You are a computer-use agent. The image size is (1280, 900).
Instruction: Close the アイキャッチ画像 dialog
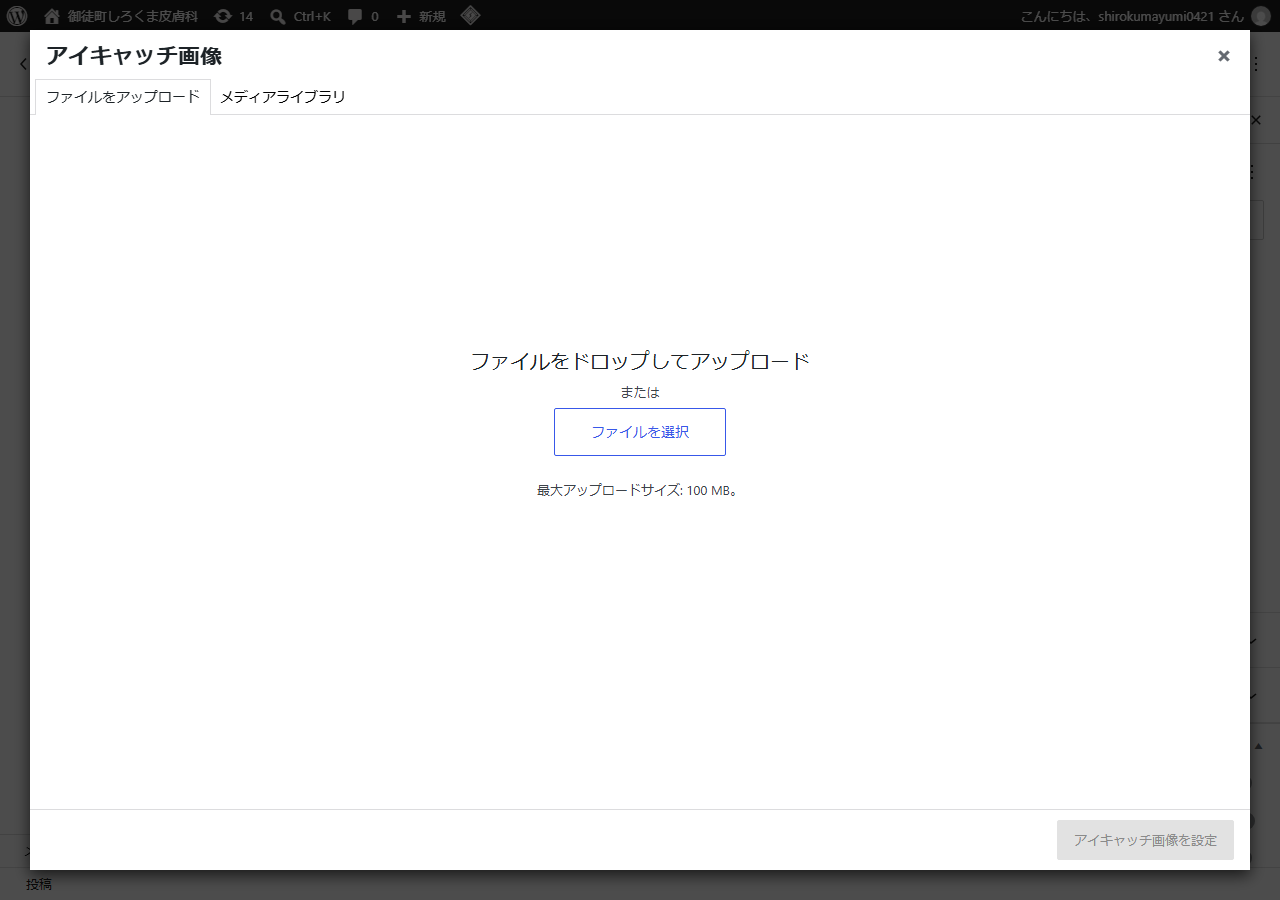[x=1224, y=56]
